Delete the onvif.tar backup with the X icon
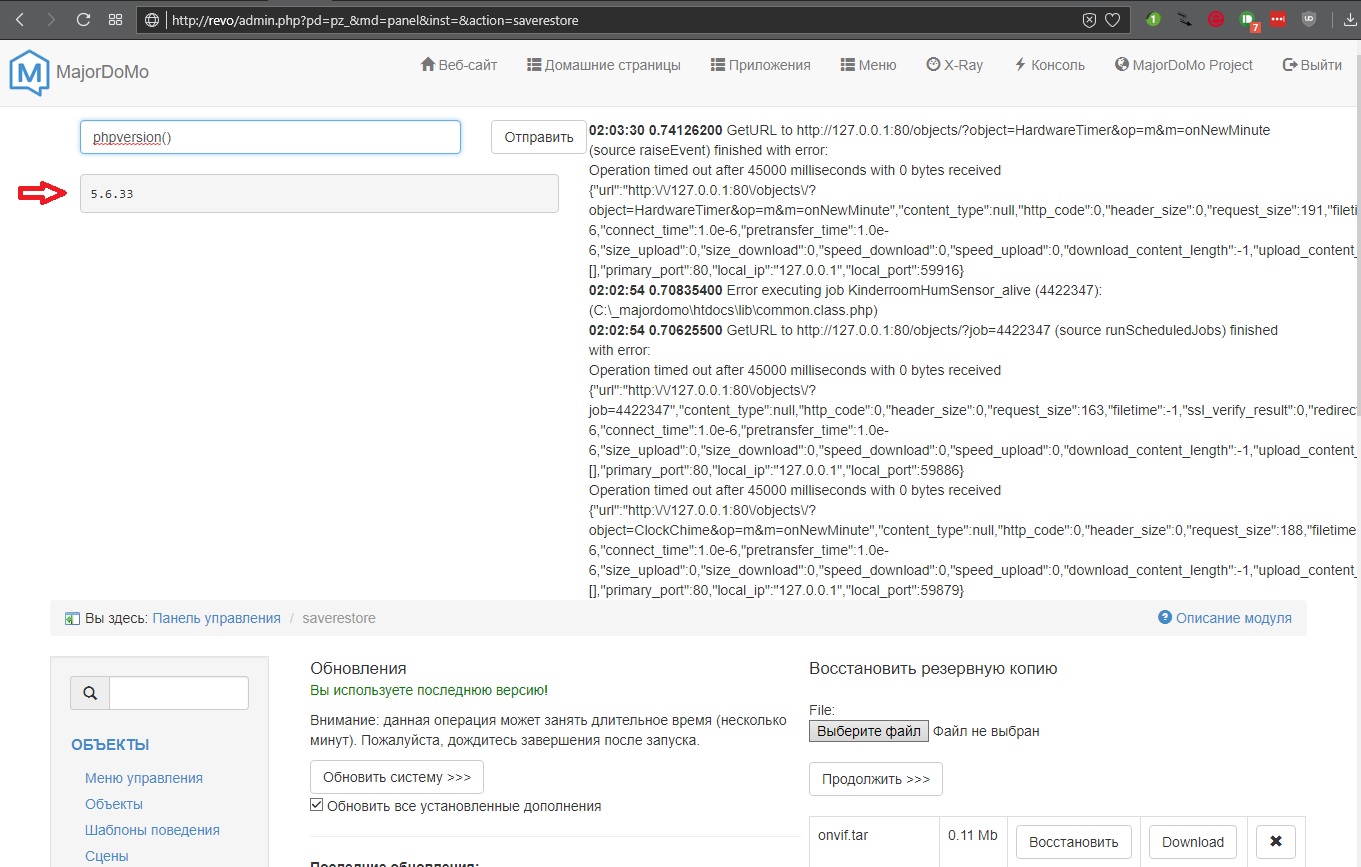This screenshot has width=1361, height=867. 1275,842
